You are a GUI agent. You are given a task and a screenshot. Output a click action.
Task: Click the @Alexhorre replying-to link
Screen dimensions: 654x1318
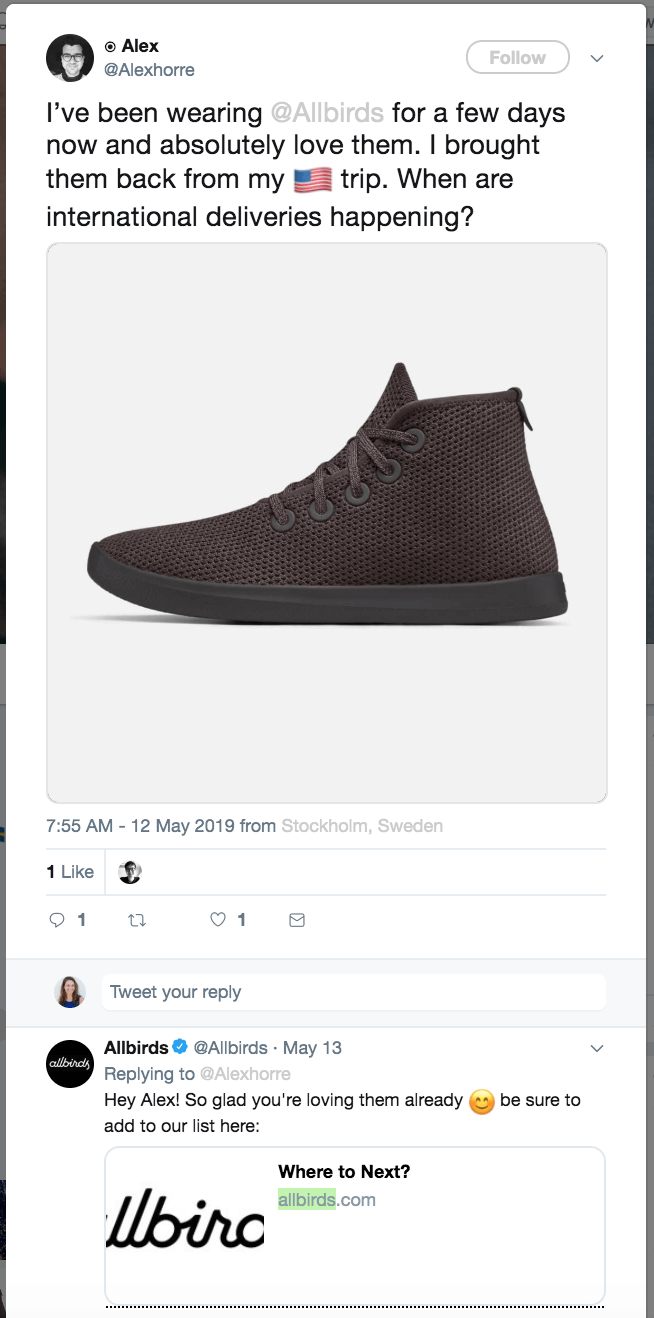(245, 1074)
